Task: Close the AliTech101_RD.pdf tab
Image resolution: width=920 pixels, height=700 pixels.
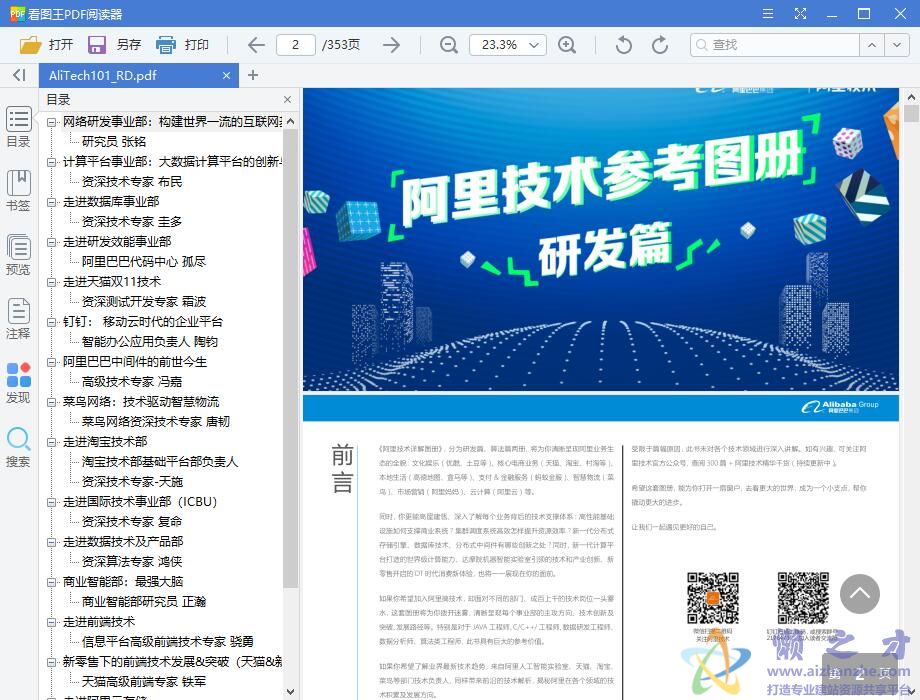Action: pyautogui.click(x=226, y=75)
